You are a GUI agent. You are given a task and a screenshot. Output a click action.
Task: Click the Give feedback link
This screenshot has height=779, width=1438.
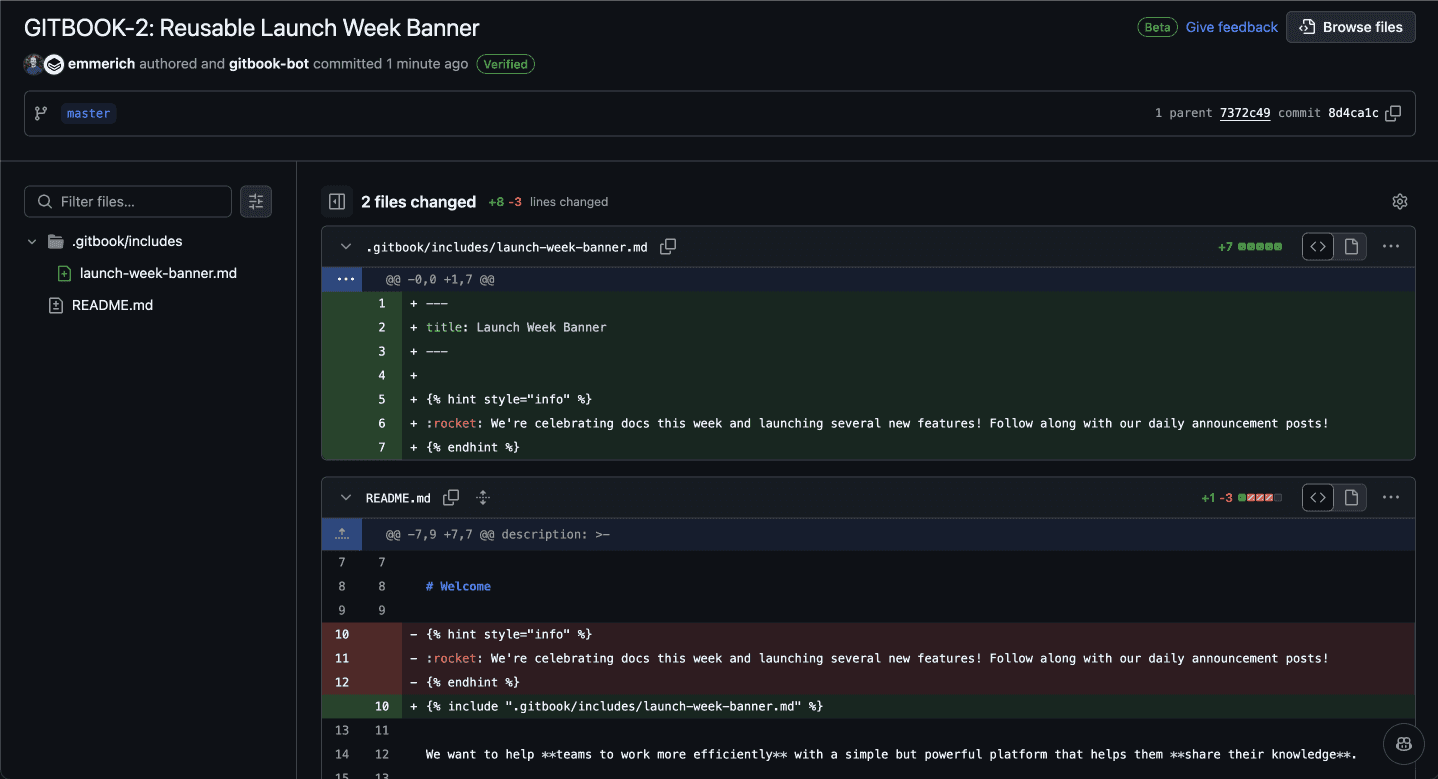click(1232, 27)
